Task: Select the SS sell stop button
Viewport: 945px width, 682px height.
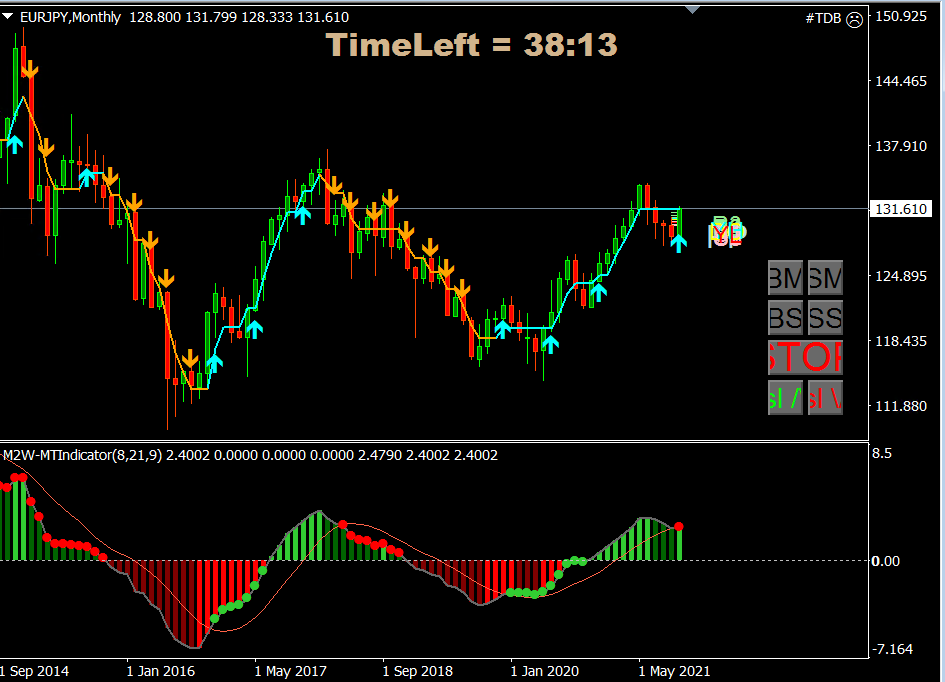Action: tap(825, 317)
